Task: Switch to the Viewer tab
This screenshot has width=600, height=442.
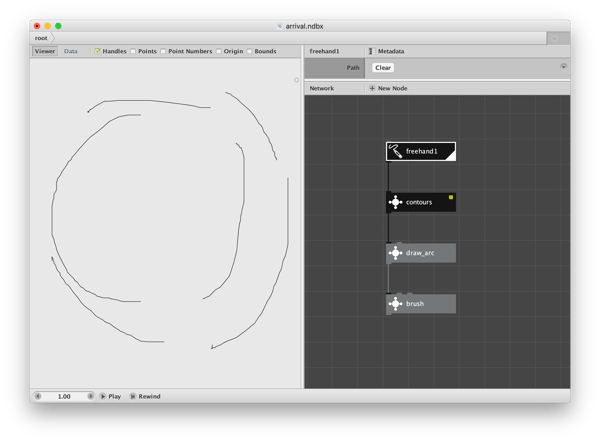Action: coord(45,51)
